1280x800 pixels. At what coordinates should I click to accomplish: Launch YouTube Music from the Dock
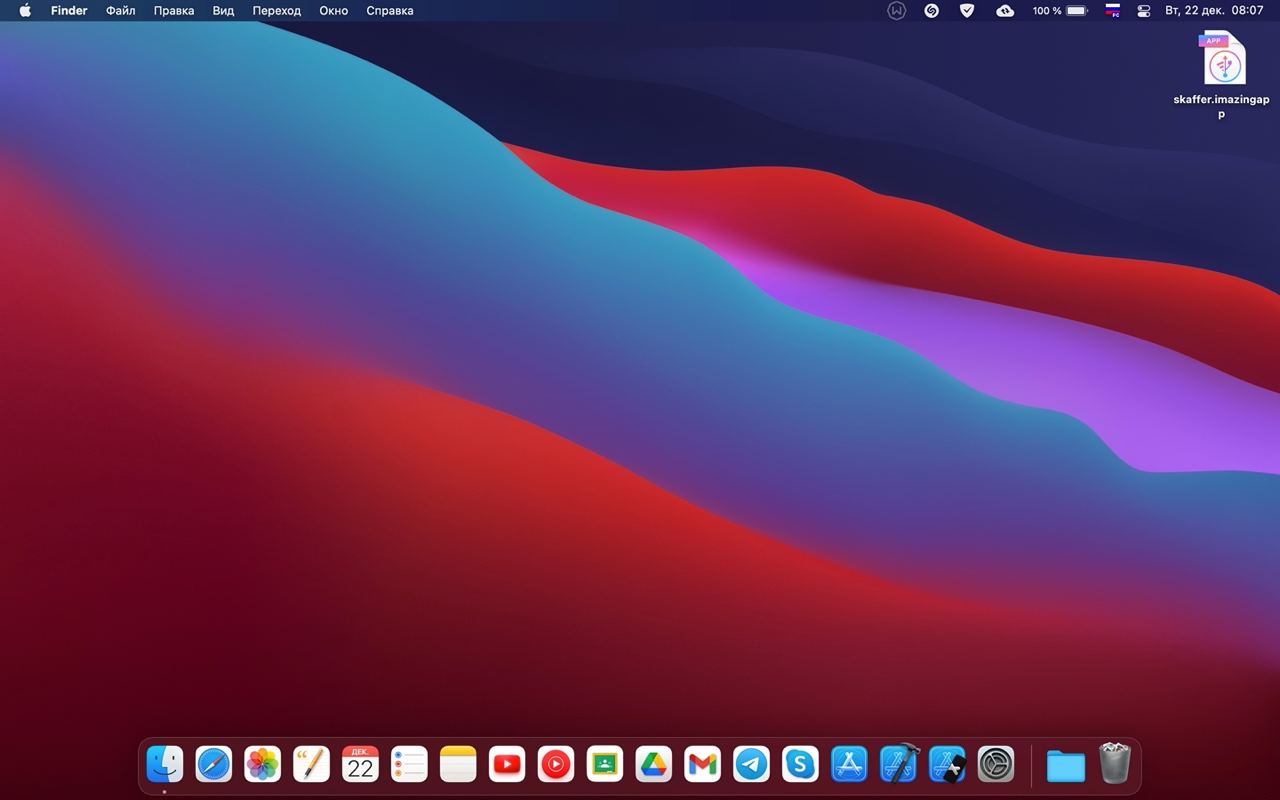click(556, 765)
